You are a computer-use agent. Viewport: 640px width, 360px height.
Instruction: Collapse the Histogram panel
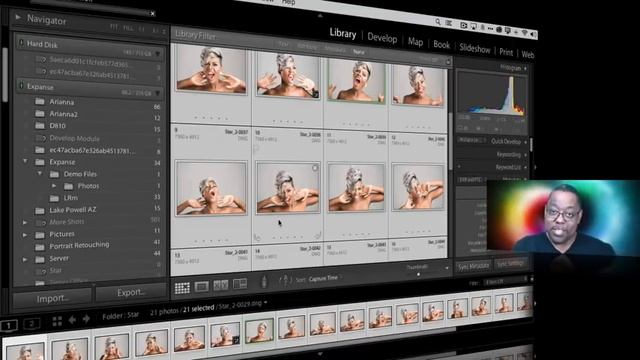click(x=525, y=69)
